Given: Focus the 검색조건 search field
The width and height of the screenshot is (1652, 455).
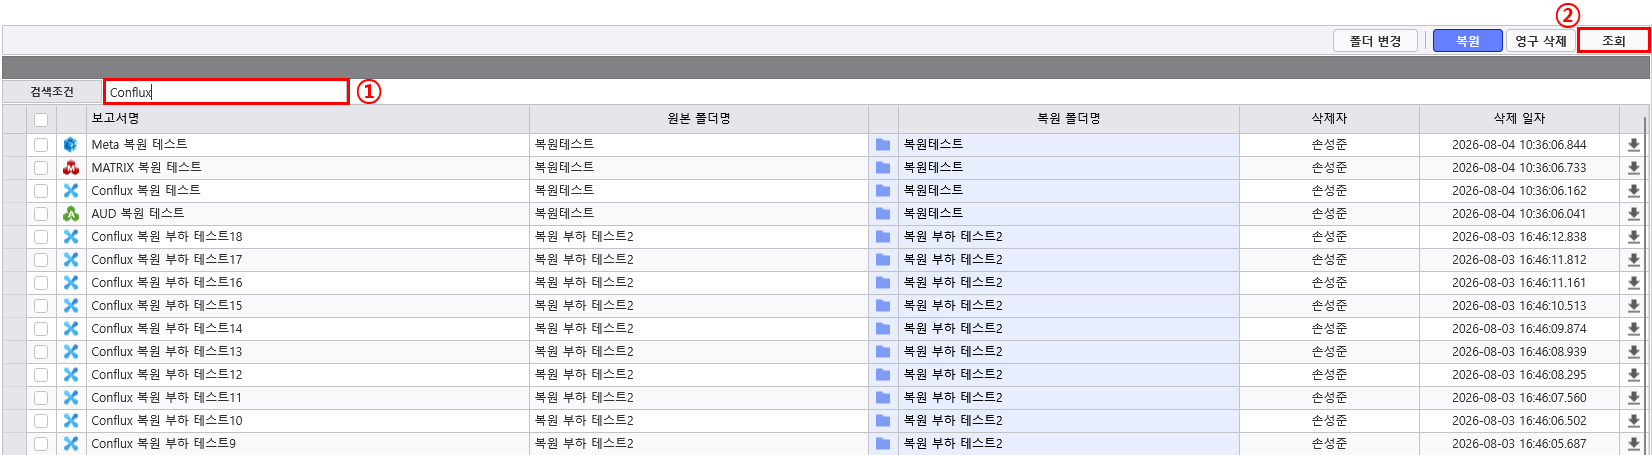Looking at the screenshot, I should pos(227,92).
